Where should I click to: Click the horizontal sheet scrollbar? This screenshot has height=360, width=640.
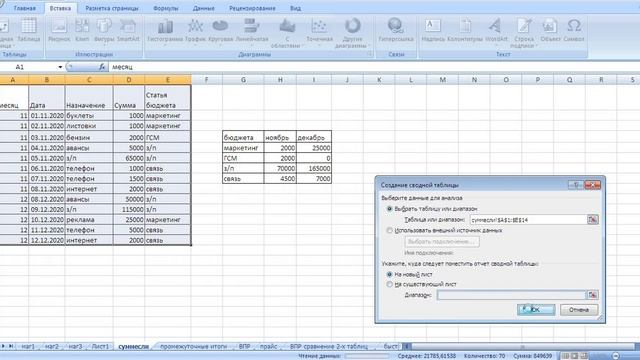click(522, 347)
